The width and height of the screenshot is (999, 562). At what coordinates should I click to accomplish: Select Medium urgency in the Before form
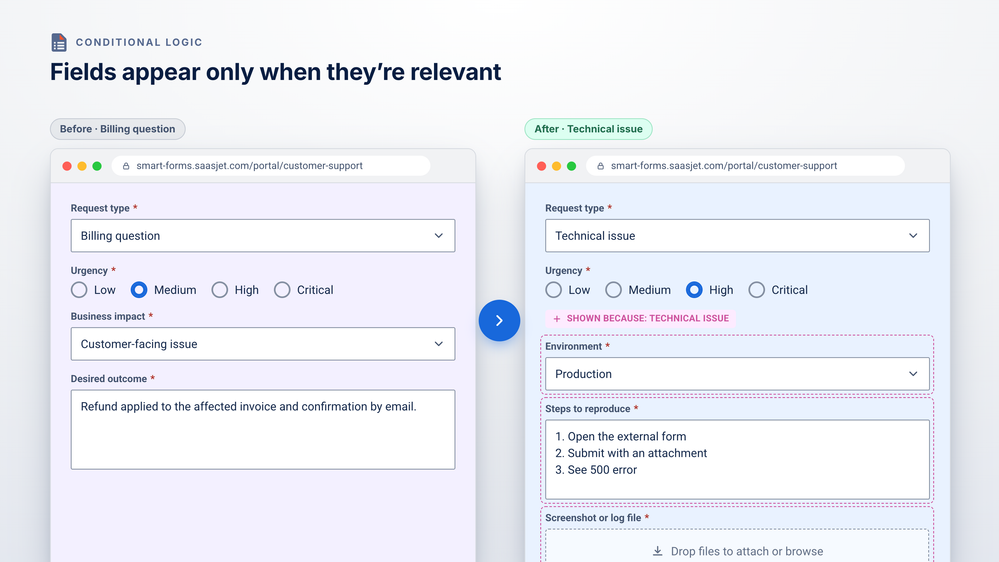click(139, 290)
